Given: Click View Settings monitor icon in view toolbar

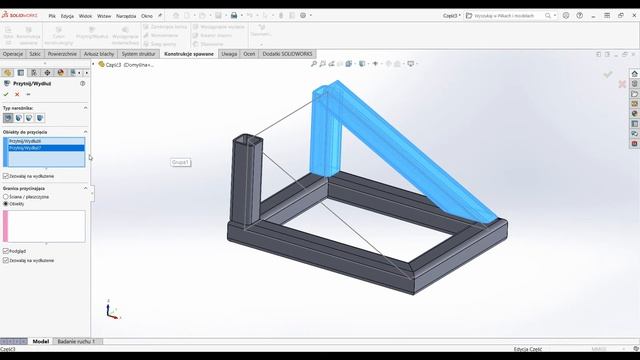Looking at the screenshot, I should [x=411, y=64].
